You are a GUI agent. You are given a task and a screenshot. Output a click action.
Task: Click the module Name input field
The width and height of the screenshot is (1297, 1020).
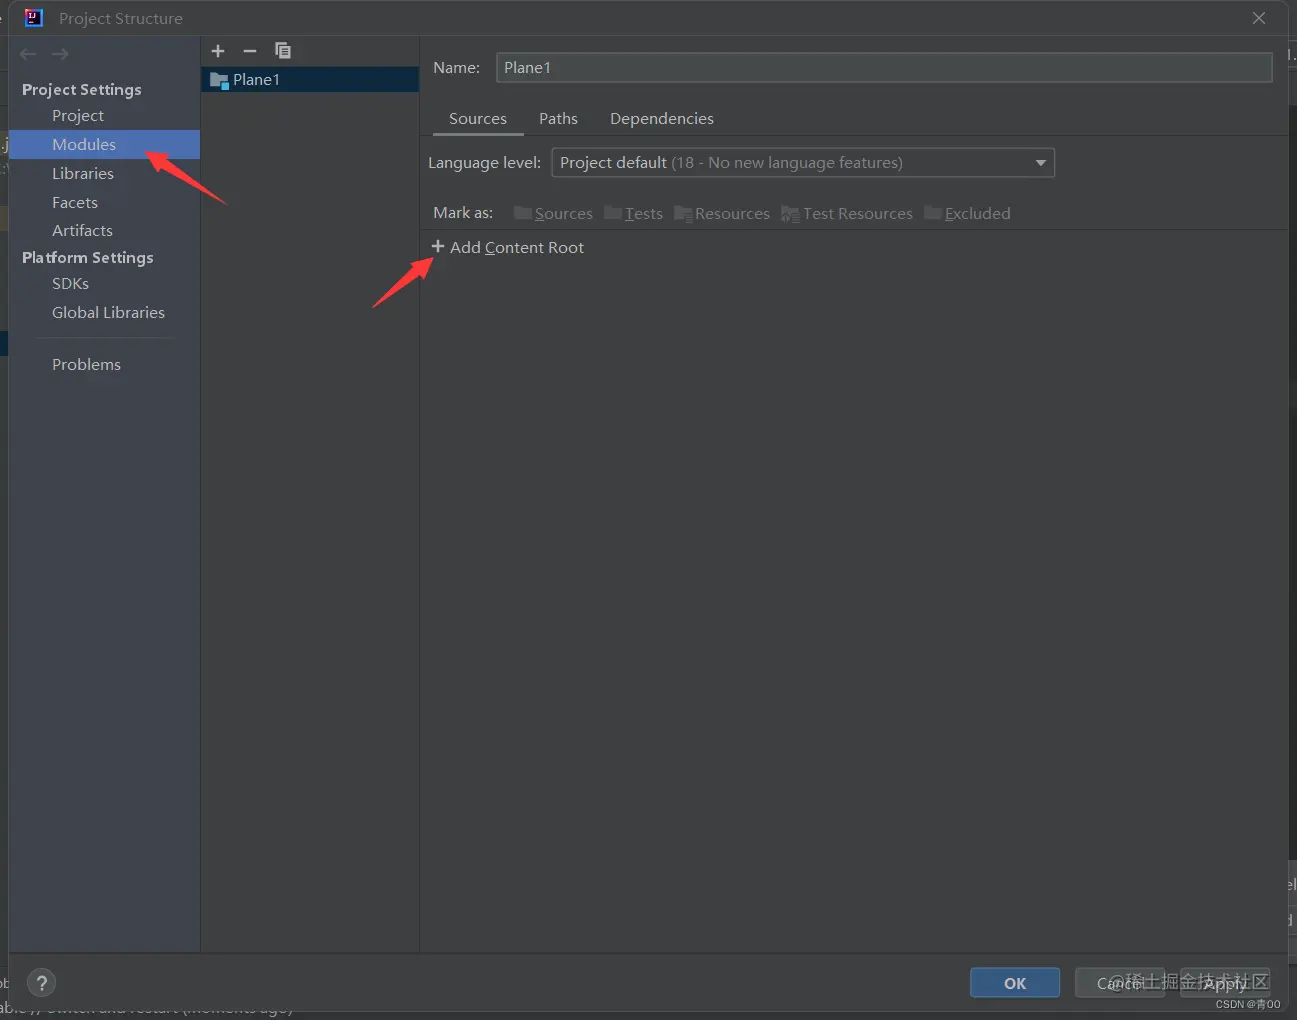point(884,68)
